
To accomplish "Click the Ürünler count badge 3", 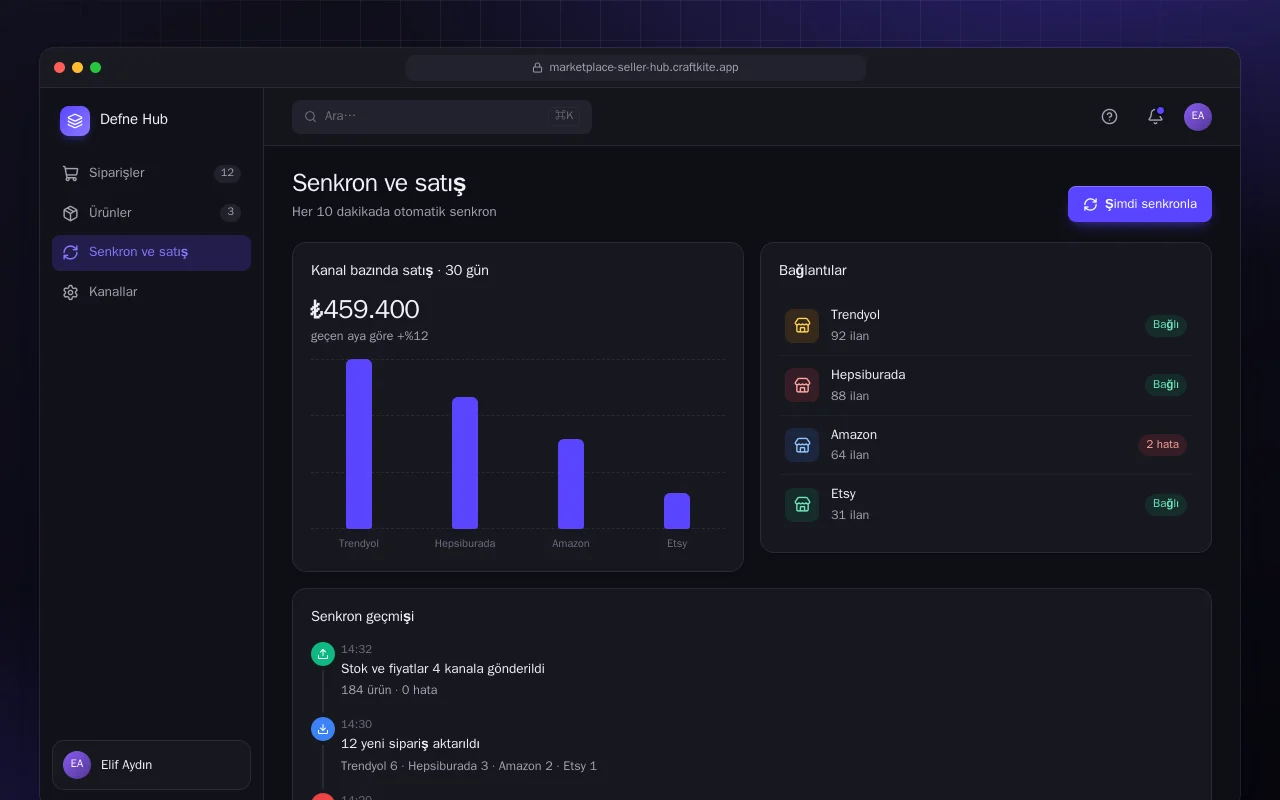I will pyautogui.click(x=230, y=212).
